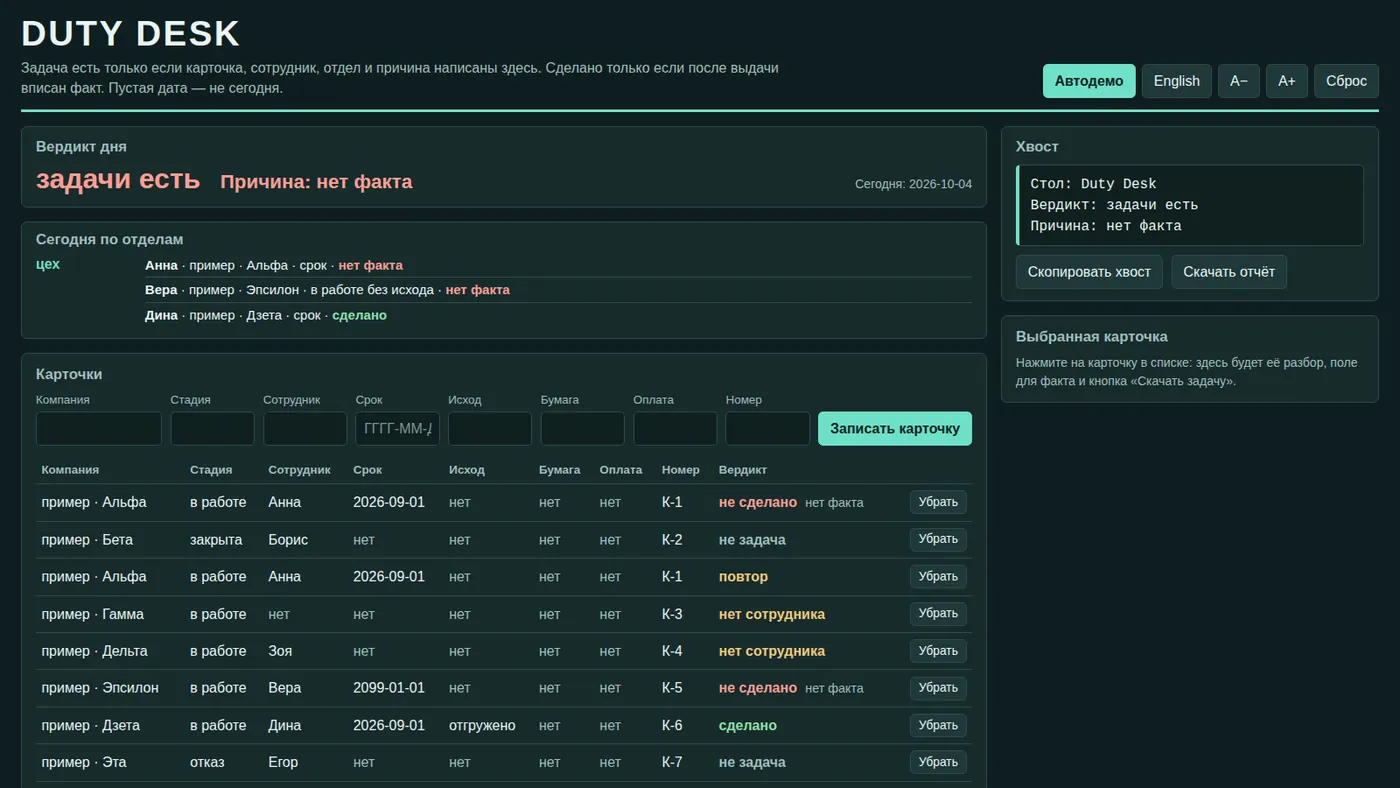This screenshot has width=1400, height=788.
Task: Focus the Компания input field
Action: tap(99, 429)
